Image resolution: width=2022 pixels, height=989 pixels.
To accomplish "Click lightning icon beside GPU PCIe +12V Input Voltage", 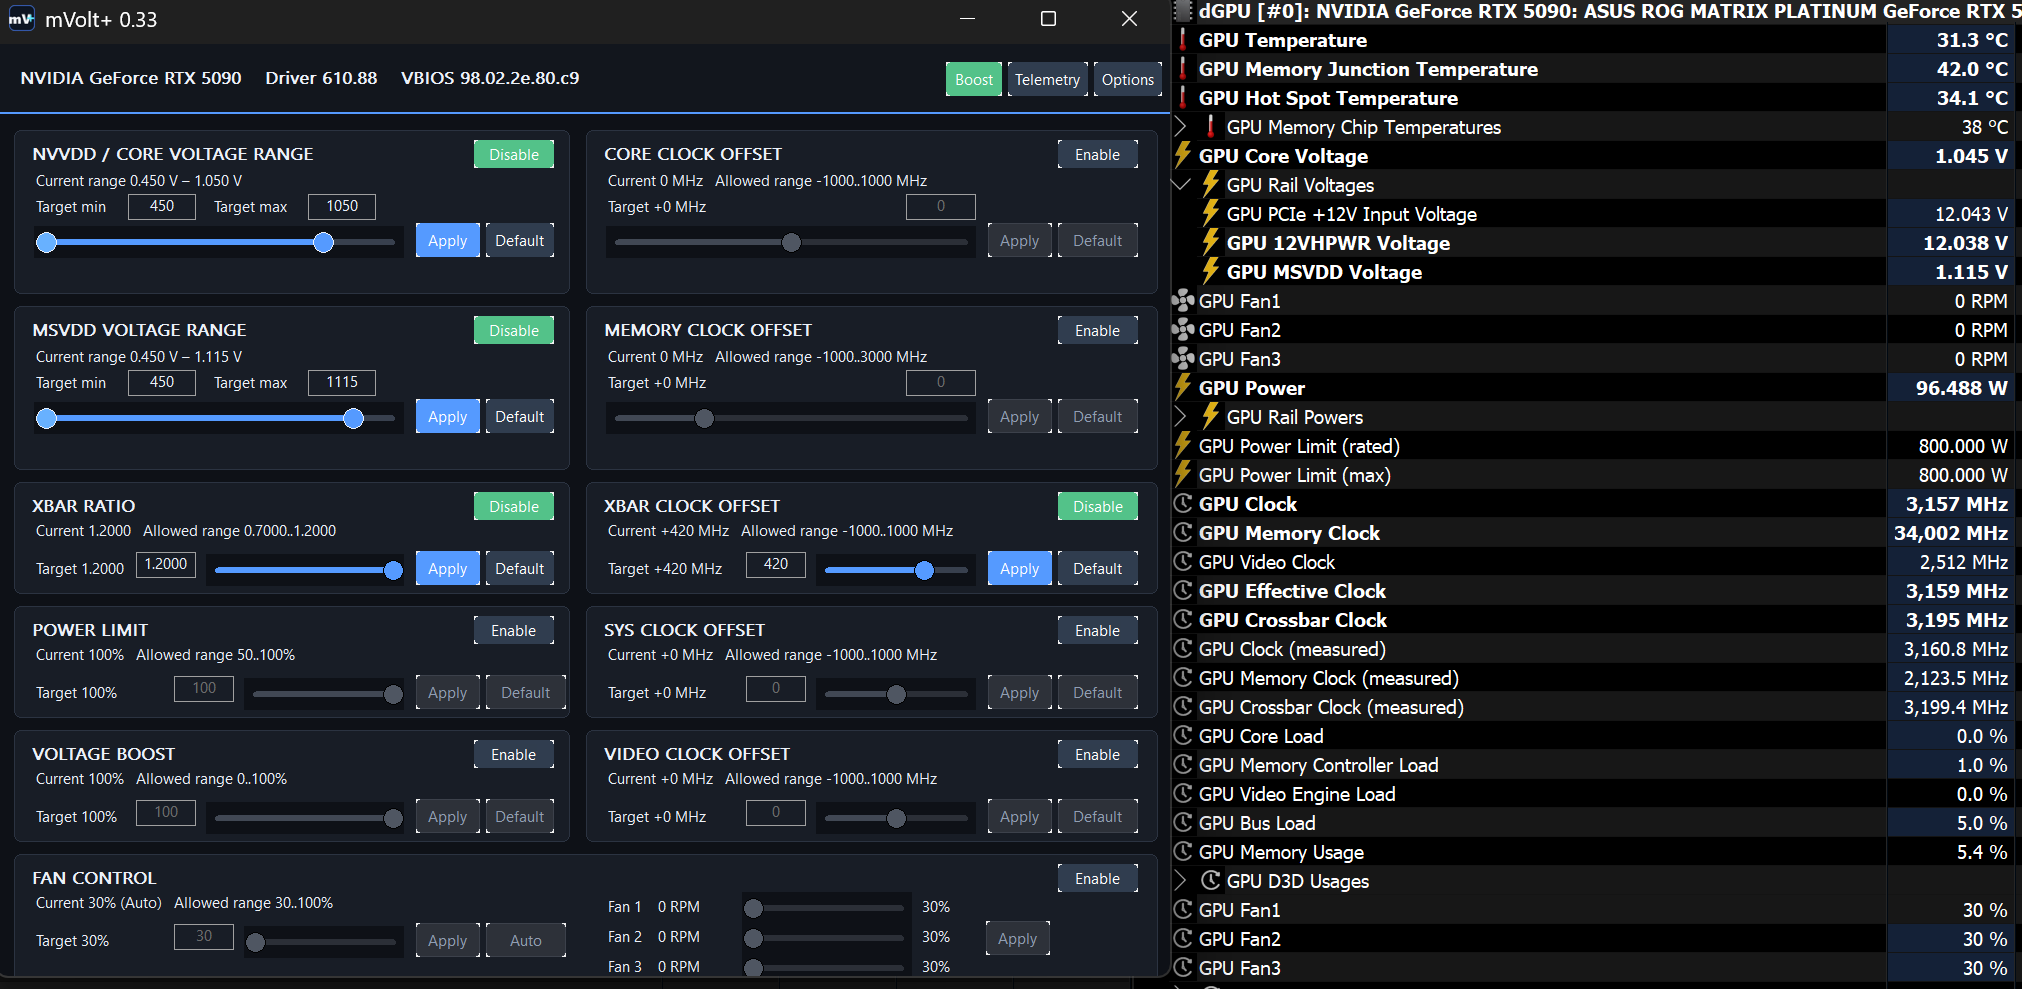I will [x=1211, y=214].
